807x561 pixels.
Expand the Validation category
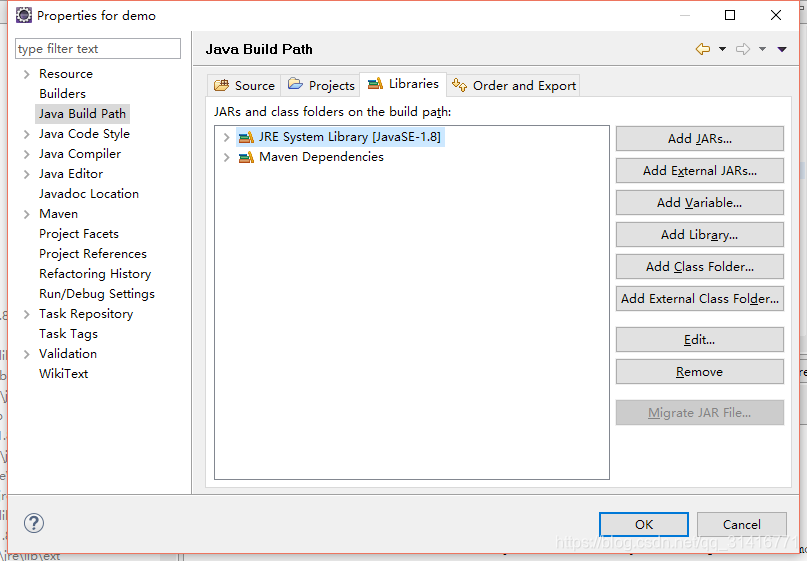pyautogui.click(x=27, y=354)
